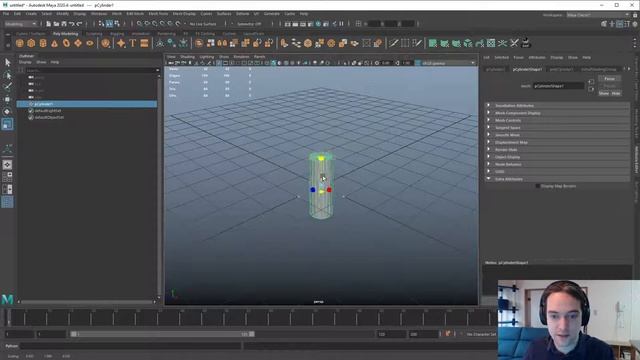Viewport: 640px width, 360px height.
Task: Click the red X-axis manipulator handle
Action: 329,189
